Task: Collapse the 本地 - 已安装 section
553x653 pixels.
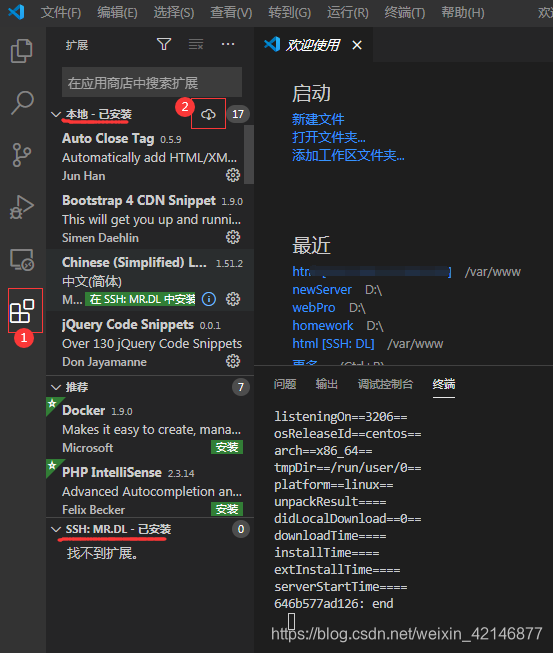Action: tap(56, 114)
